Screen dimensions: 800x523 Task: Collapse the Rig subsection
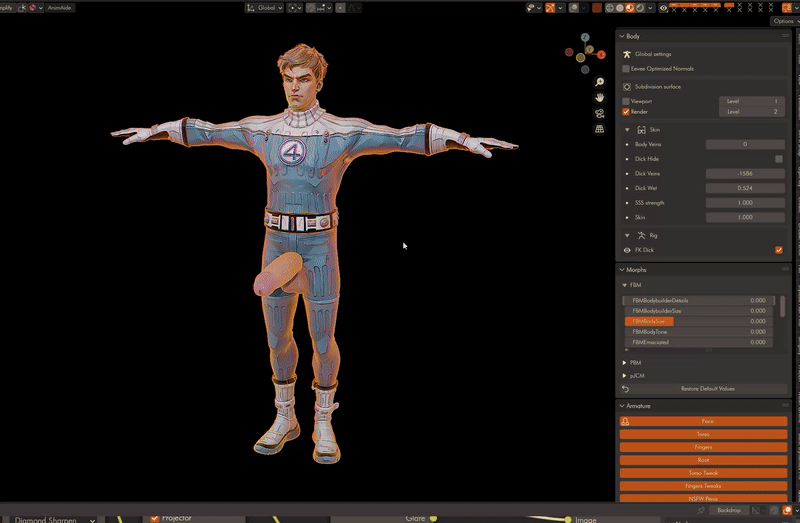tap(627, 235)
